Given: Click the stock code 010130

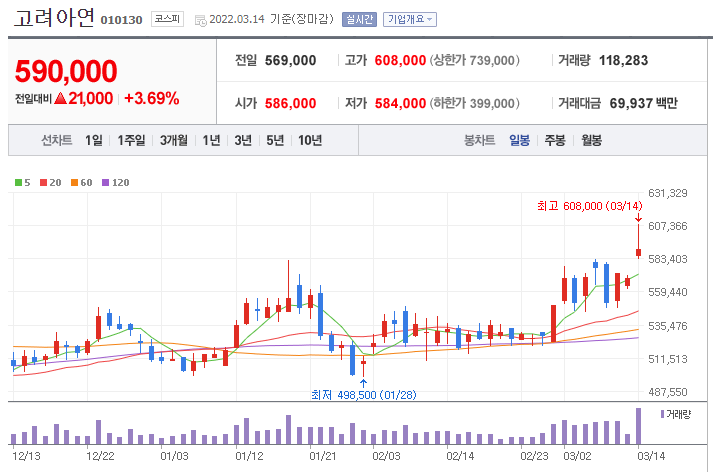Looking at the screenshot, I should 121,20.
